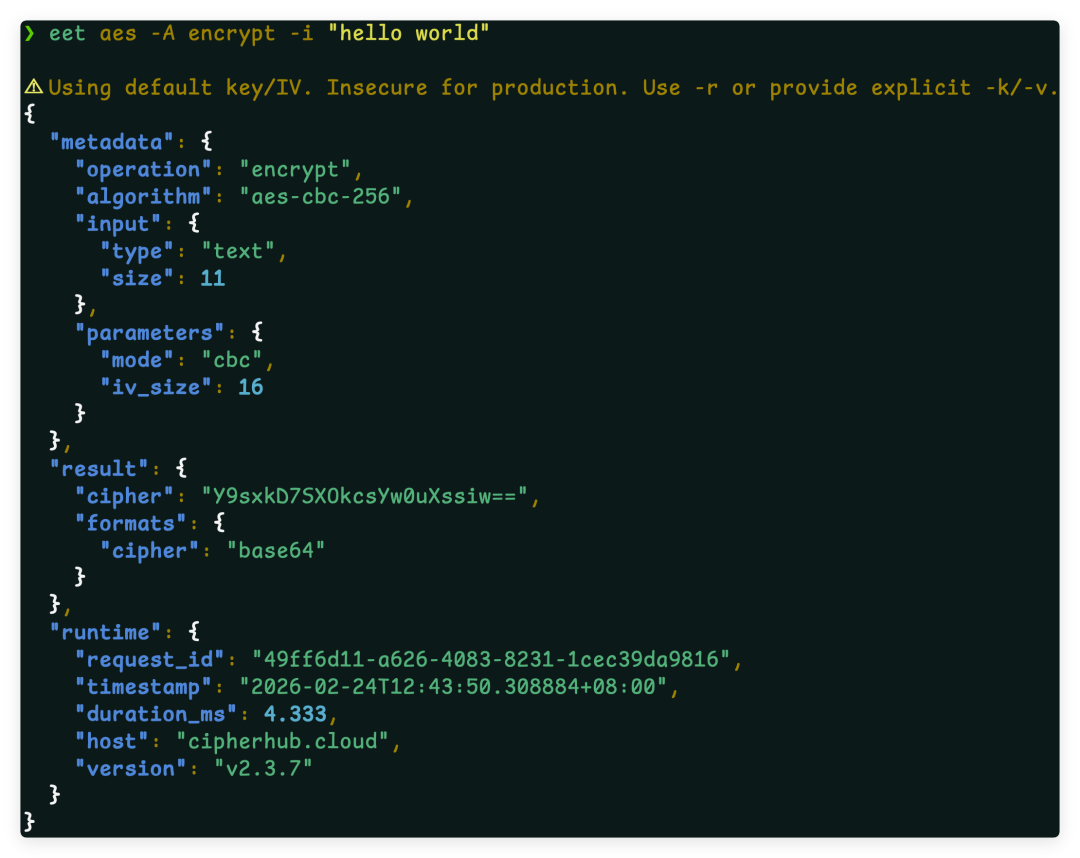Click the request_id UUID value

tap(491, 659)
